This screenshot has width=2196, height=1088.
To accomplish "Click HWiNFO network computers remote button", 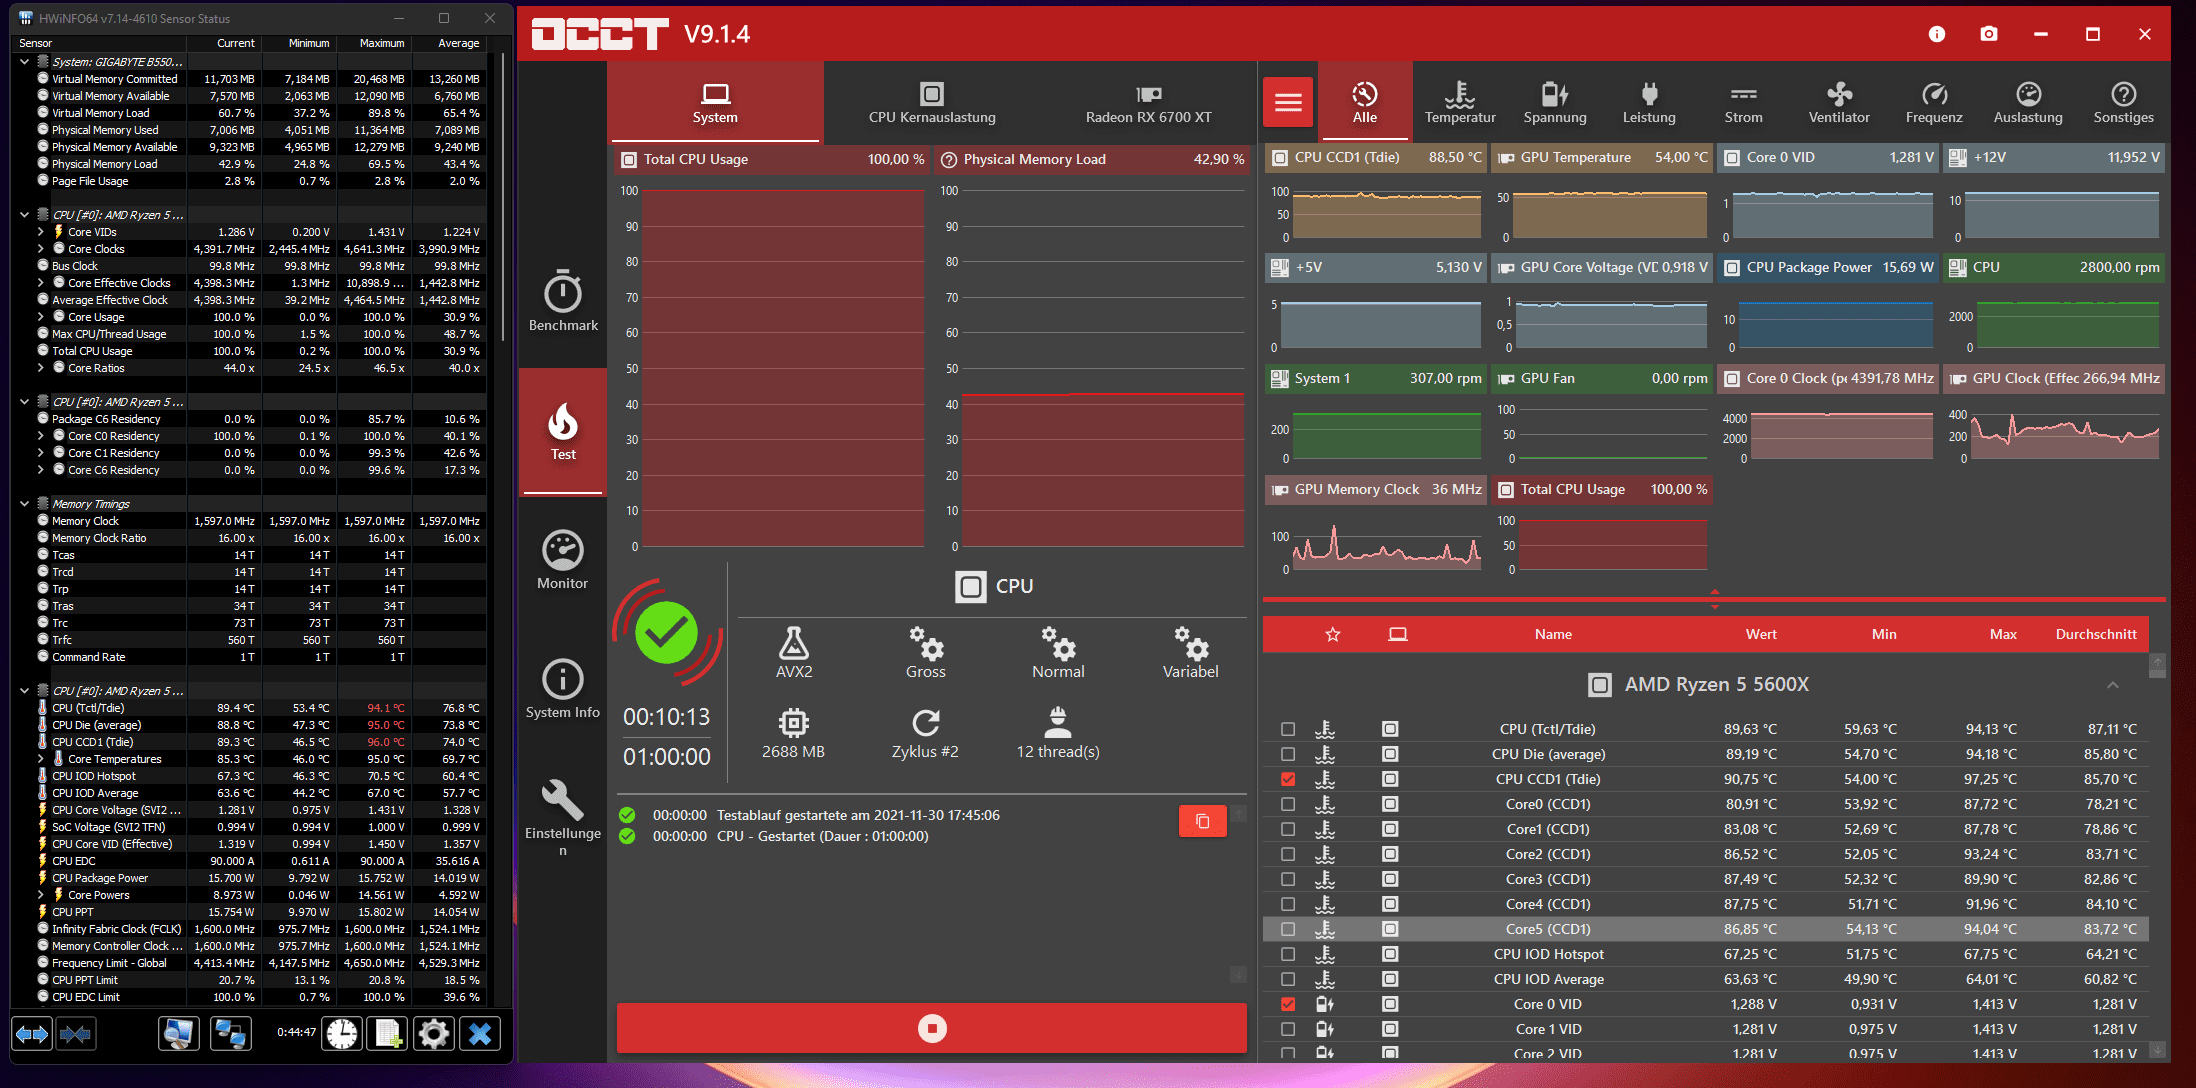I will point(231,1033).
